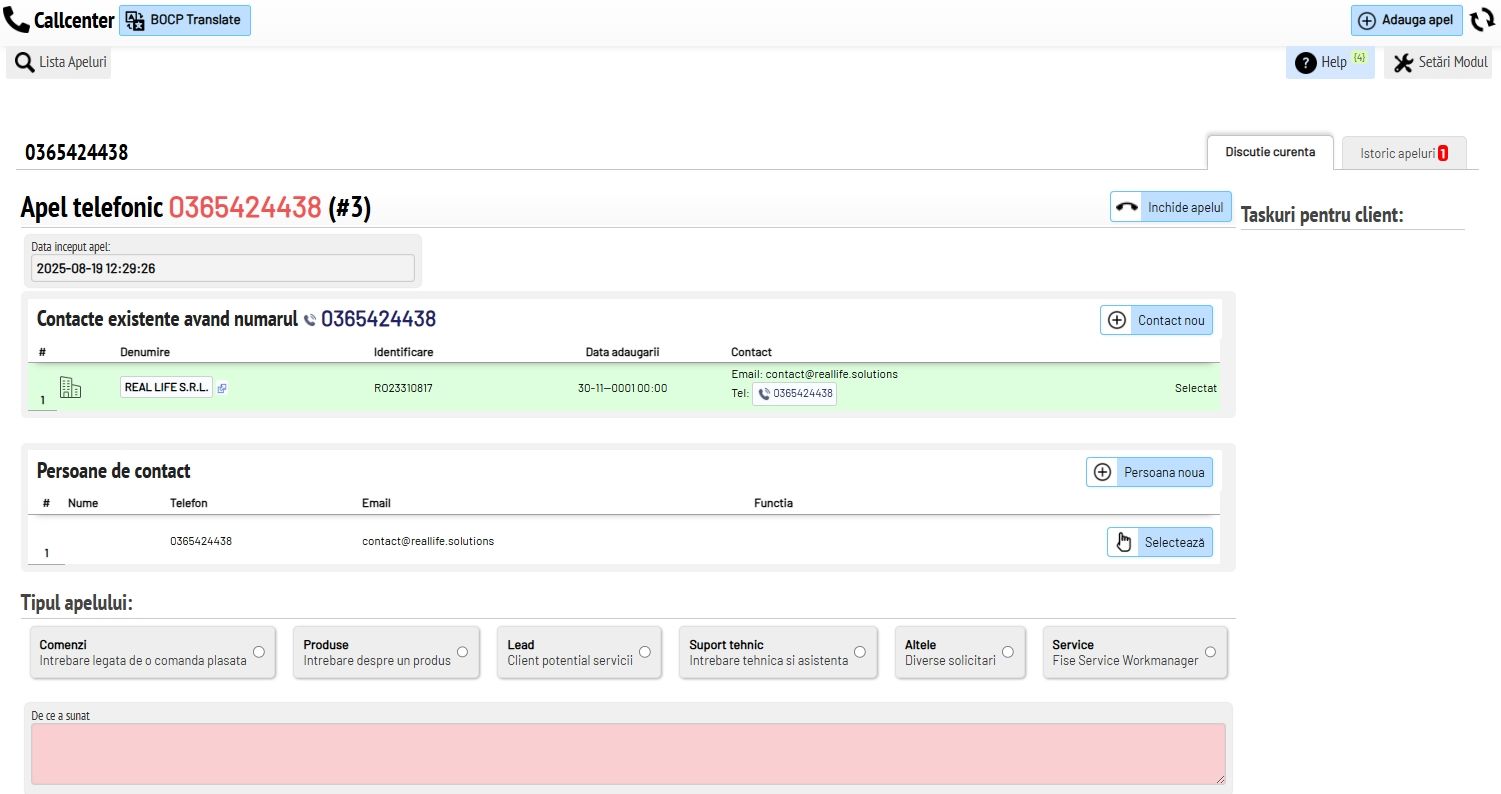
Task: Select the Lead call type radio
Action: (x=644, y=652)
